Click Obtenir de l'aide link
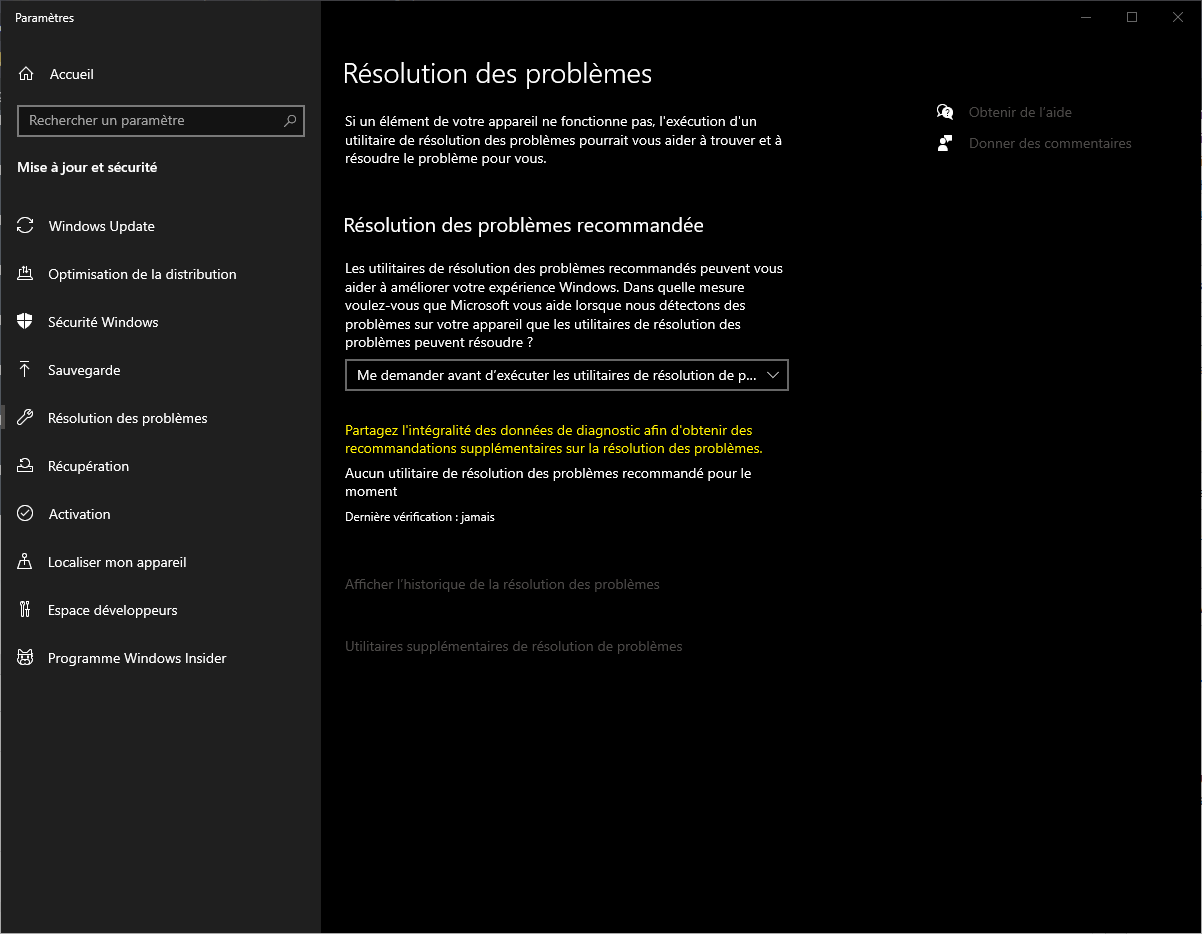The height and width of the screenshot is (934, 1202). pos(1019,112)
